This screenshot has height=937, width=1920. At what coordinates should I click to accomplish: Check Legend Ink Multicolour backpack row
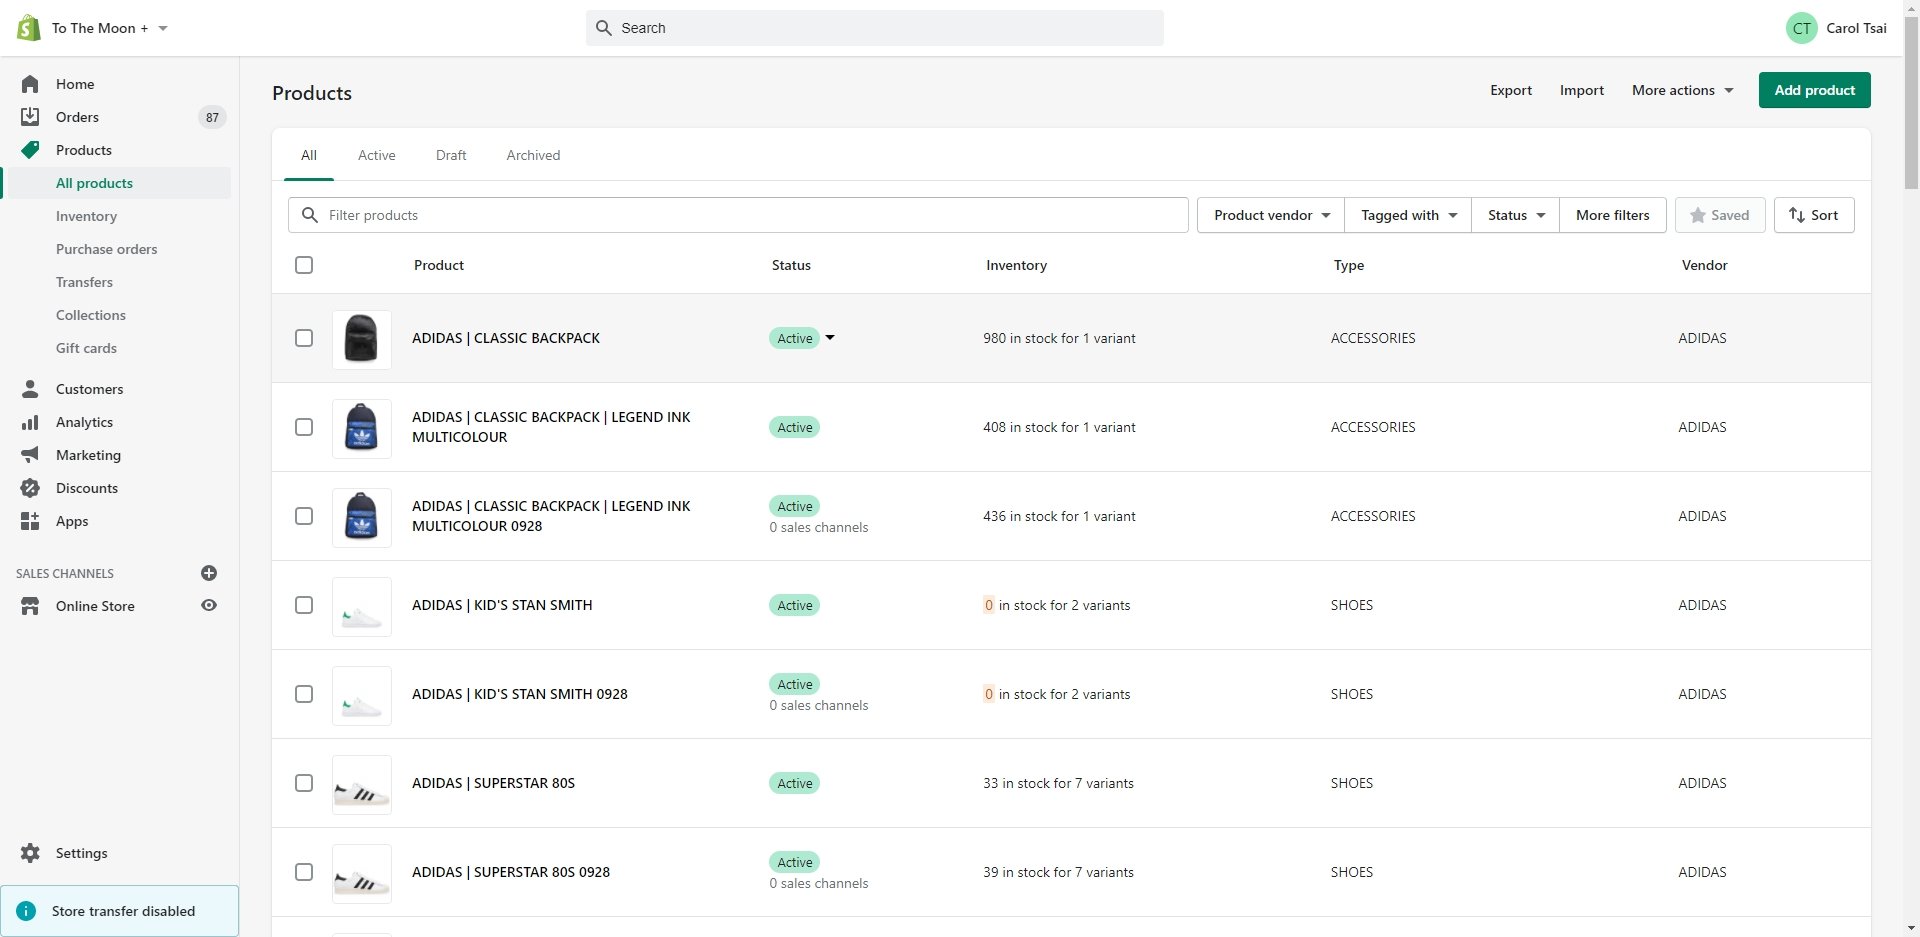pos(304,427)
